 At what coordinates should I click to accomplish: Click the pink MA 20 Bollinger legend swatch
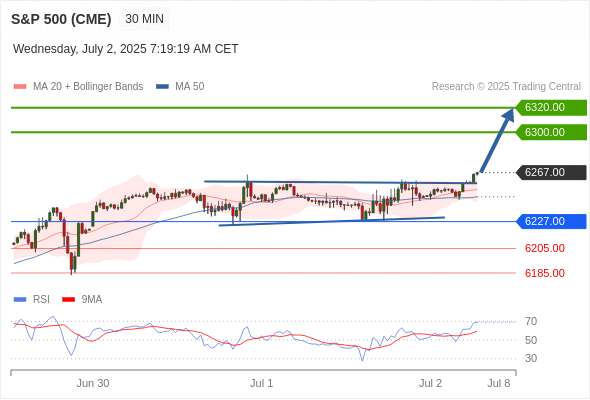20,87
